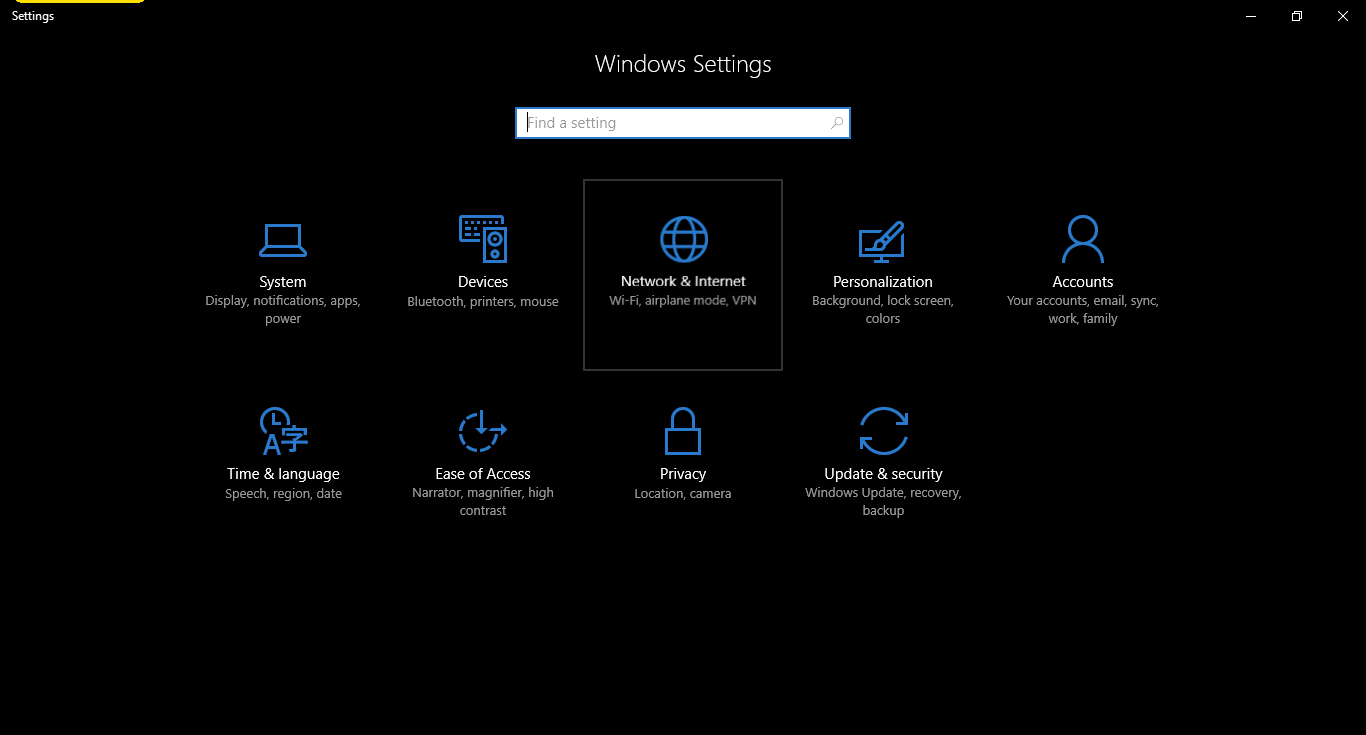This screenshot has height=735, width=1366.
Task: Close the Settings window
Action: pos(1343,16)
